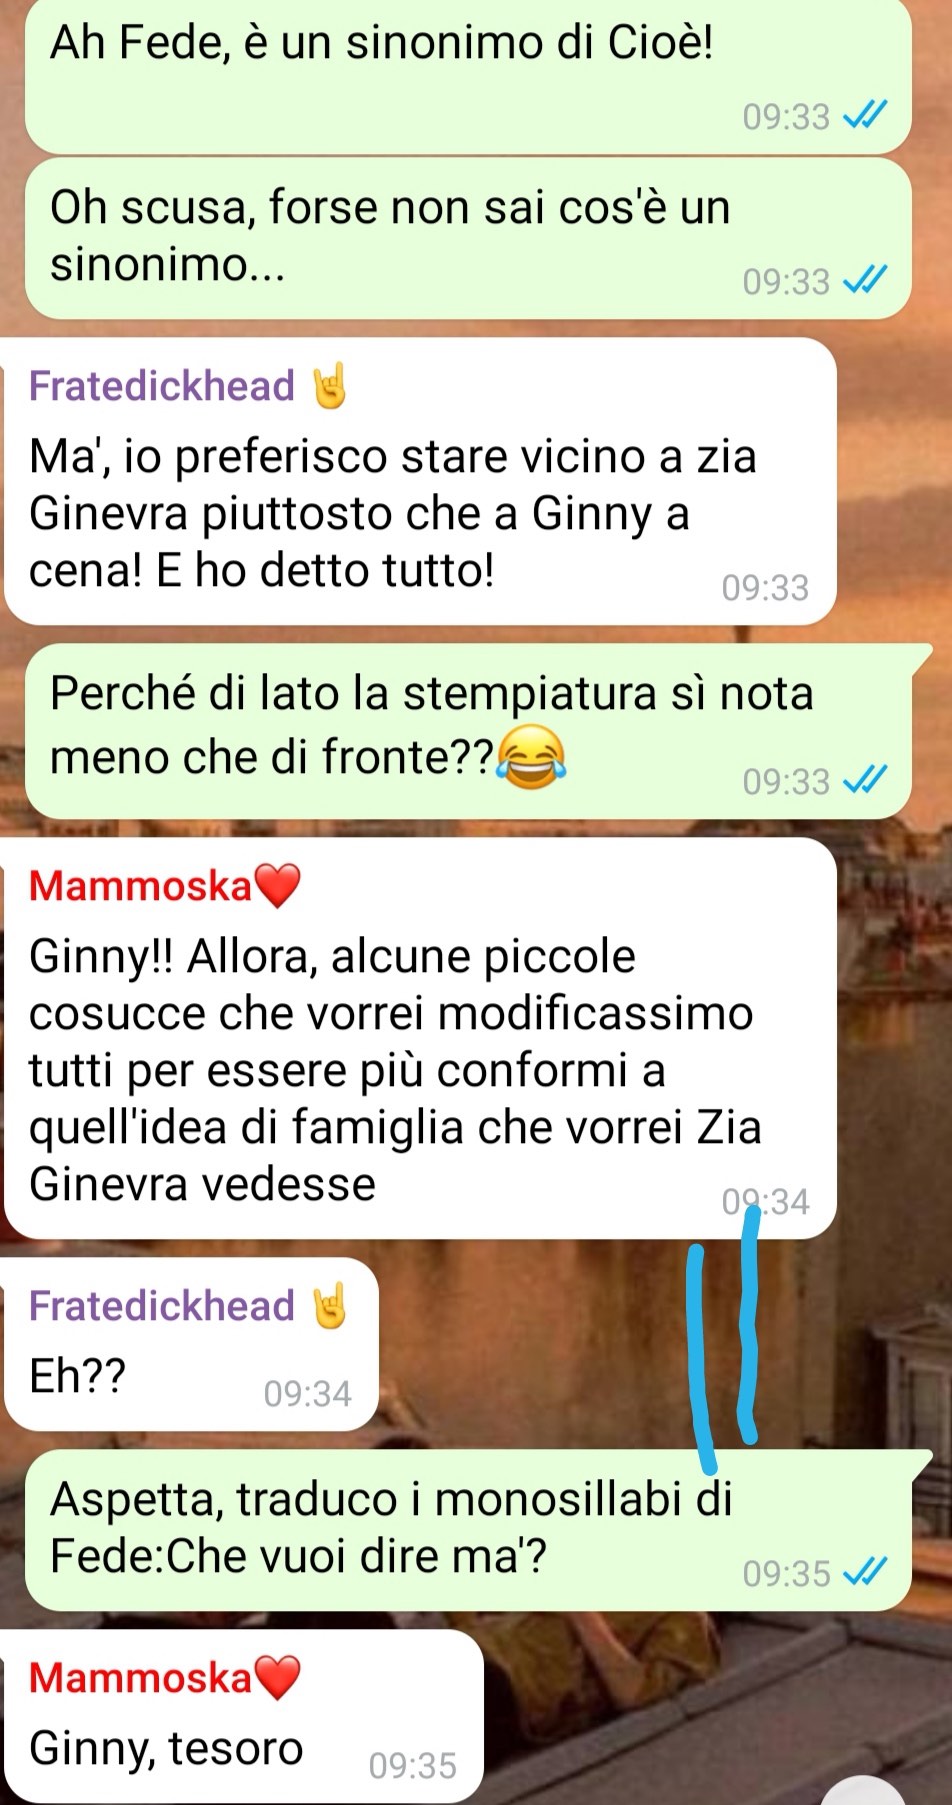Select the Eh?? message bubble
952x1805 pixels.
(192, 1344)
